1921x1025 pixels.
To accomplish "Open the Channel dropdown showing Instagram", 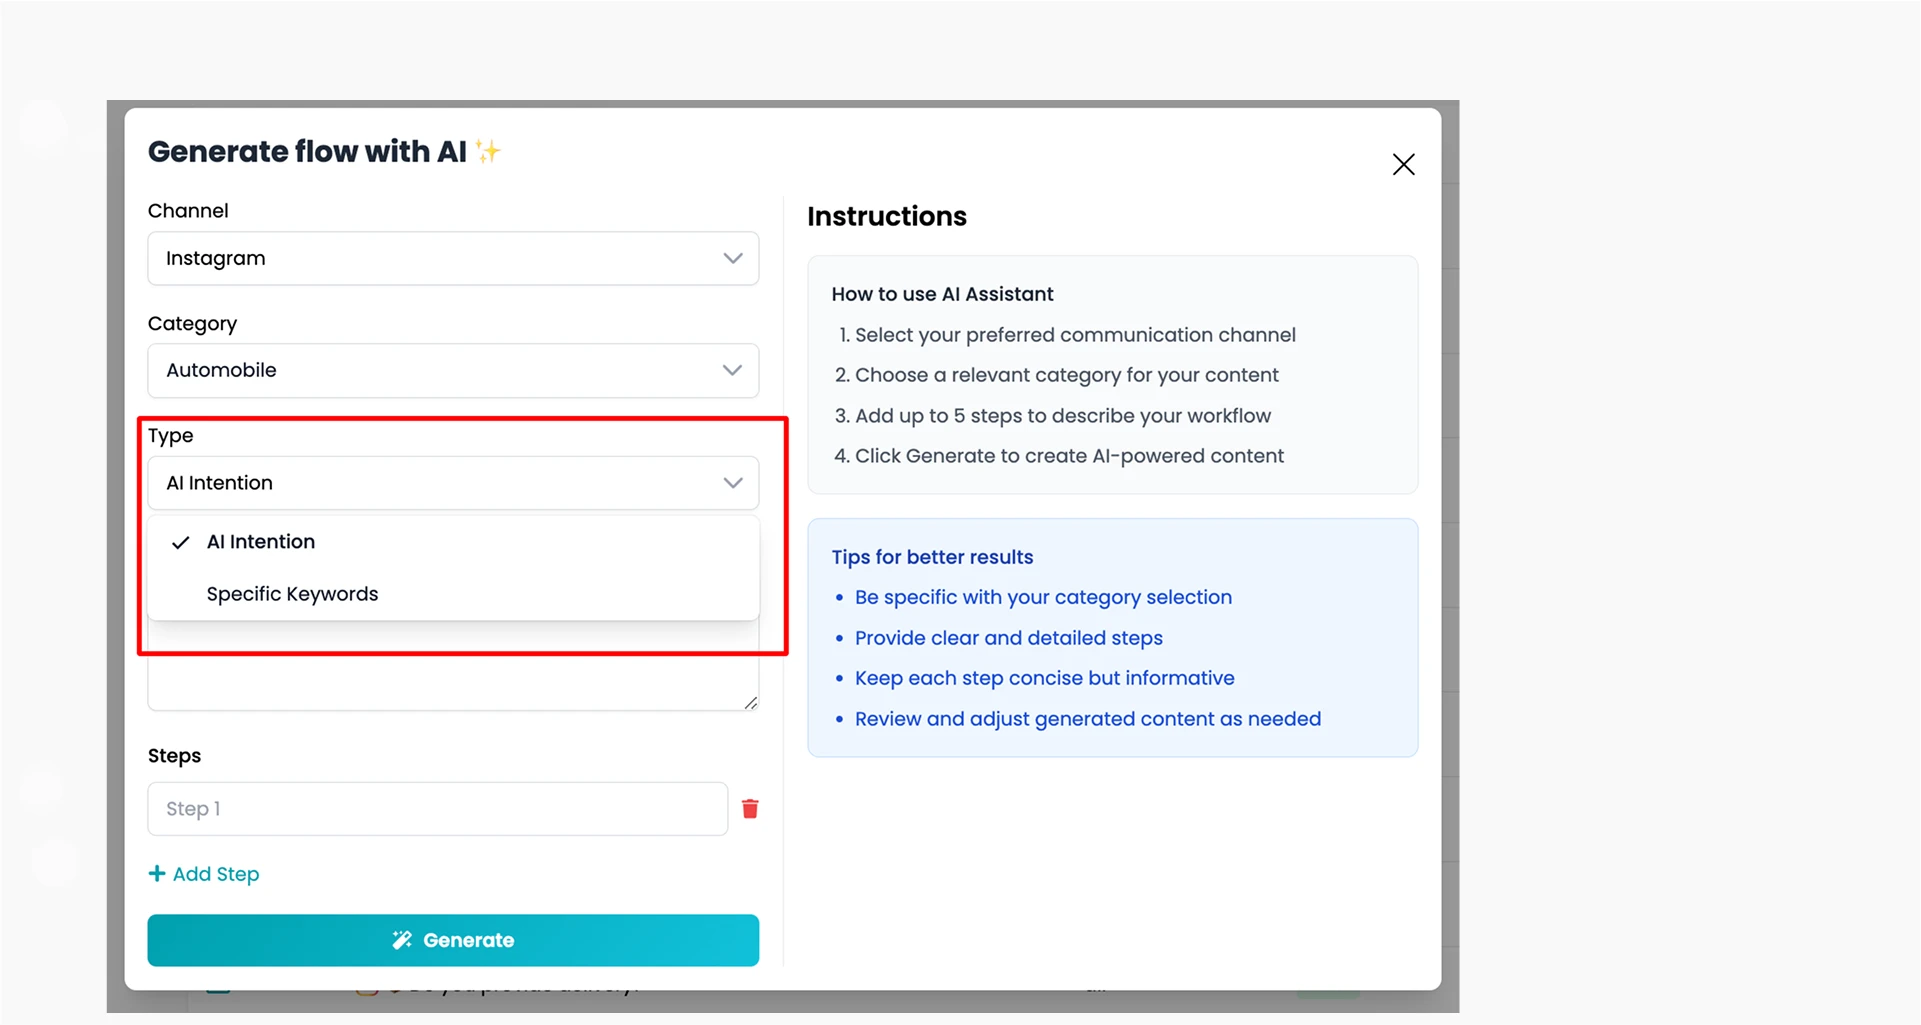I will (453, 258).
